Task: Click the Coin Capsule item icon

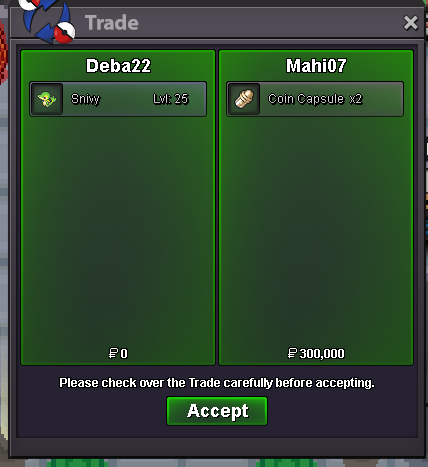Action: (244, 99)
